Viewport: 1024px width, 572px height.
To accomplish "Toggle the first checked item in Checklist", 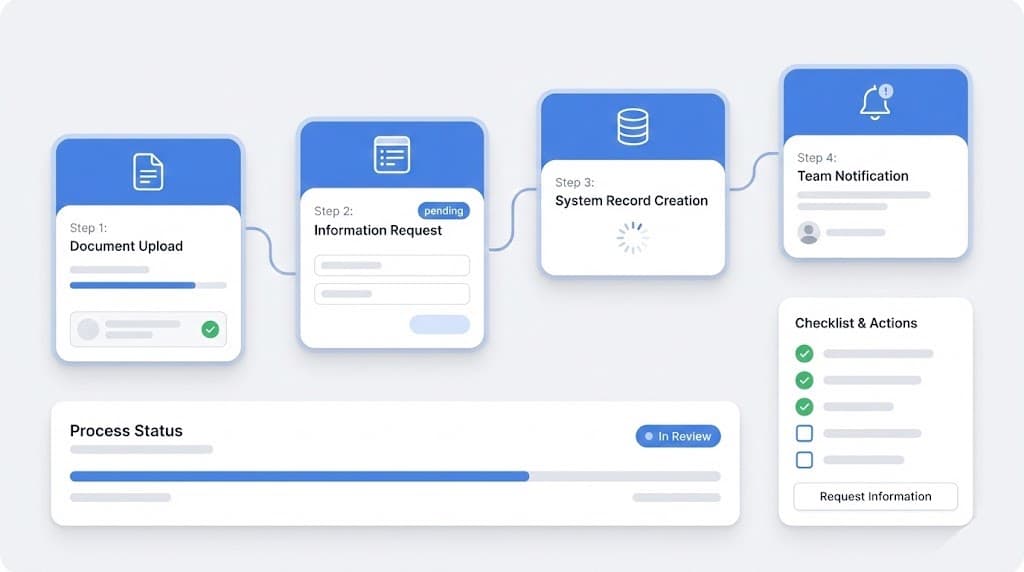I will click(x=805, y=353).
